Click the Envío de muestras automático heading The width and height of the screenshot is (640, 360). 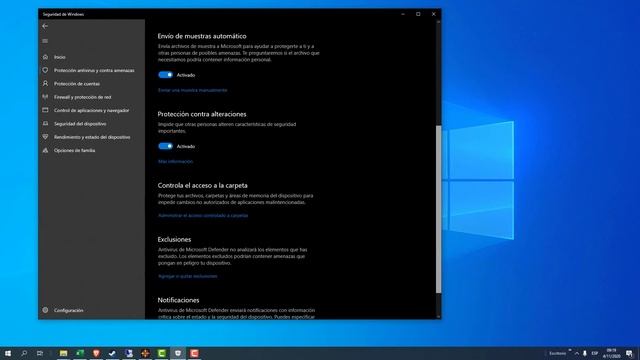(202, 36)
